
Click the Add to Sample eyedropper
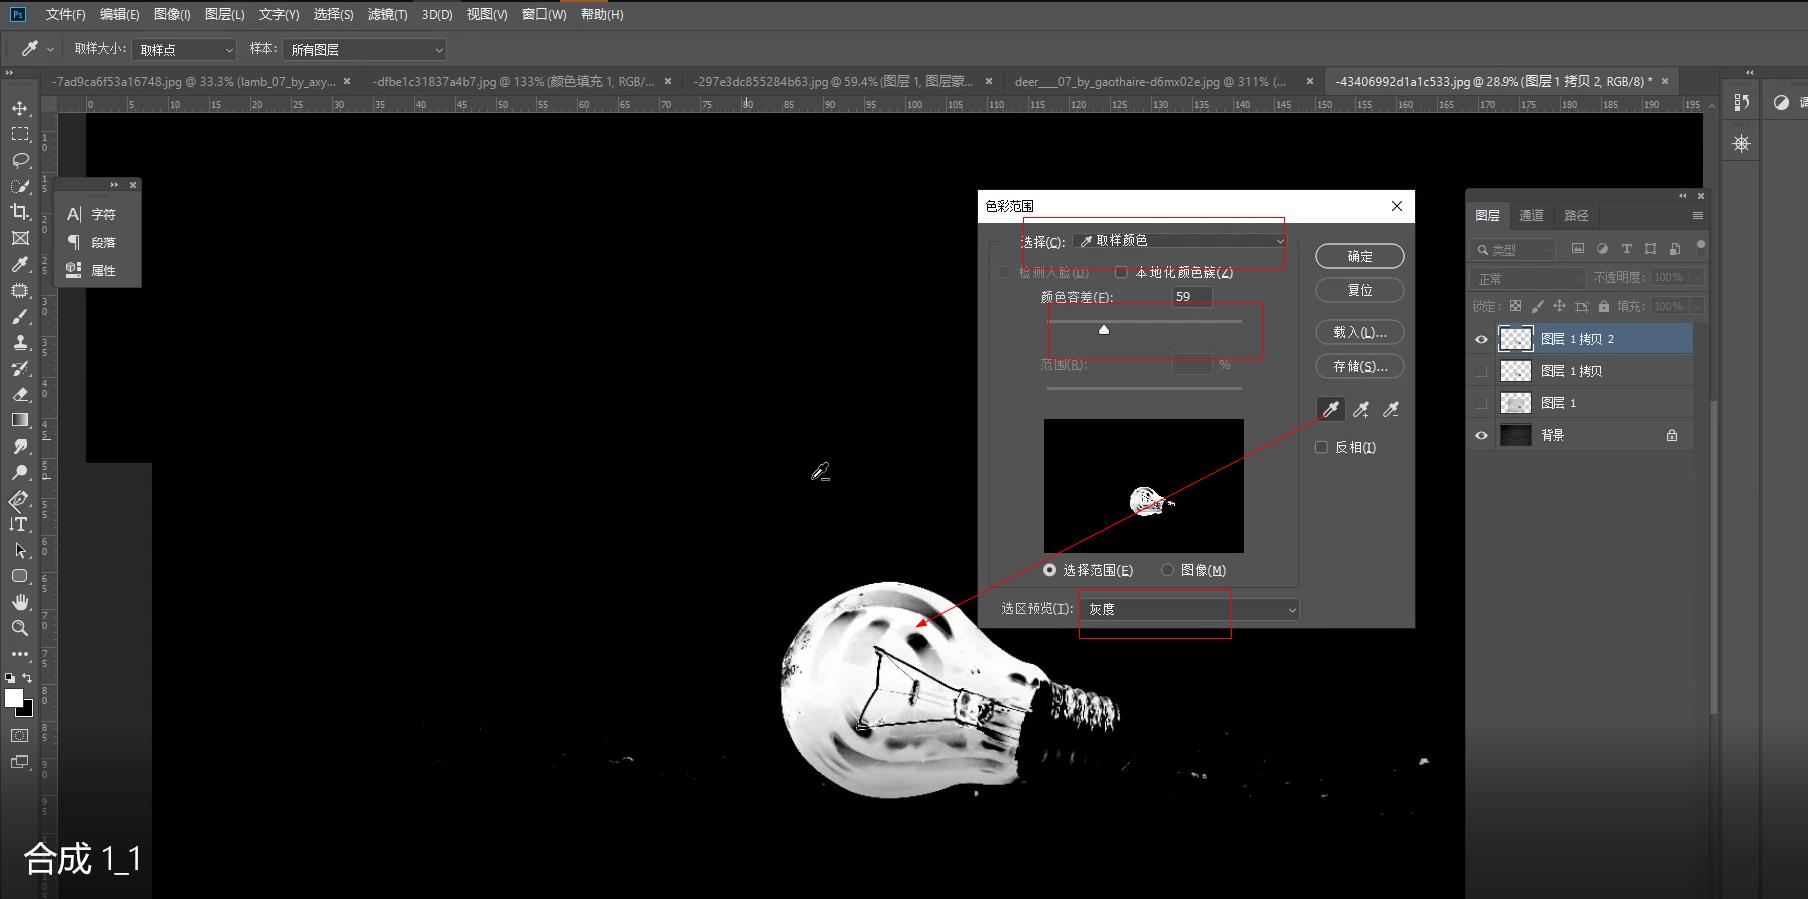pos(1361,409)
